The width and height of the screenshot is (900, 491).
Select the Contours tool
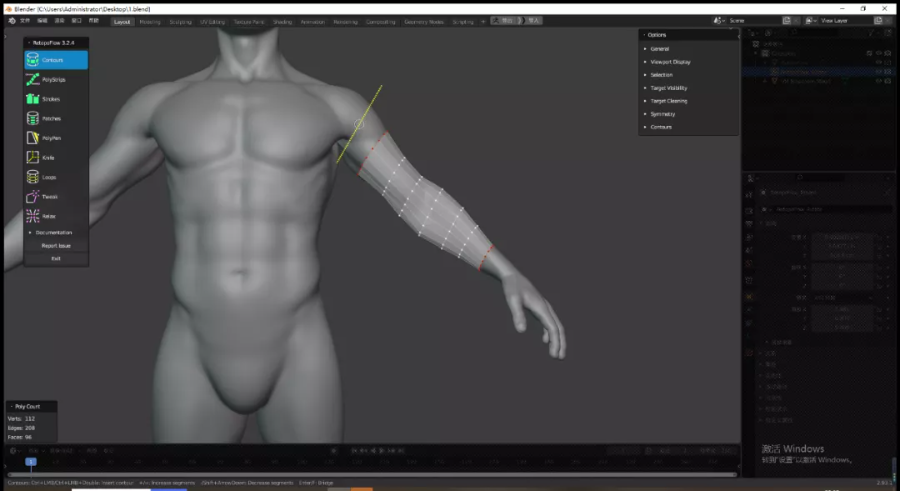tap(55, 60)
